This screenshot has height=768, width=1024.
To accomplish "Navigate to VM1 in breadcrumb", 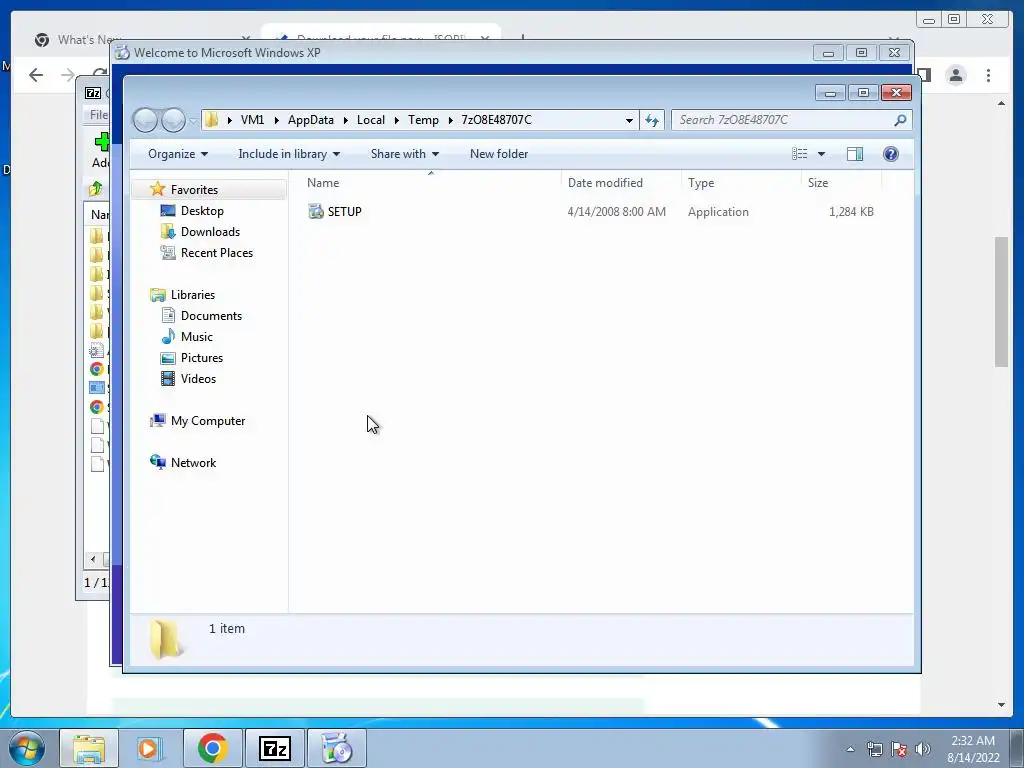I will (252, 120).
